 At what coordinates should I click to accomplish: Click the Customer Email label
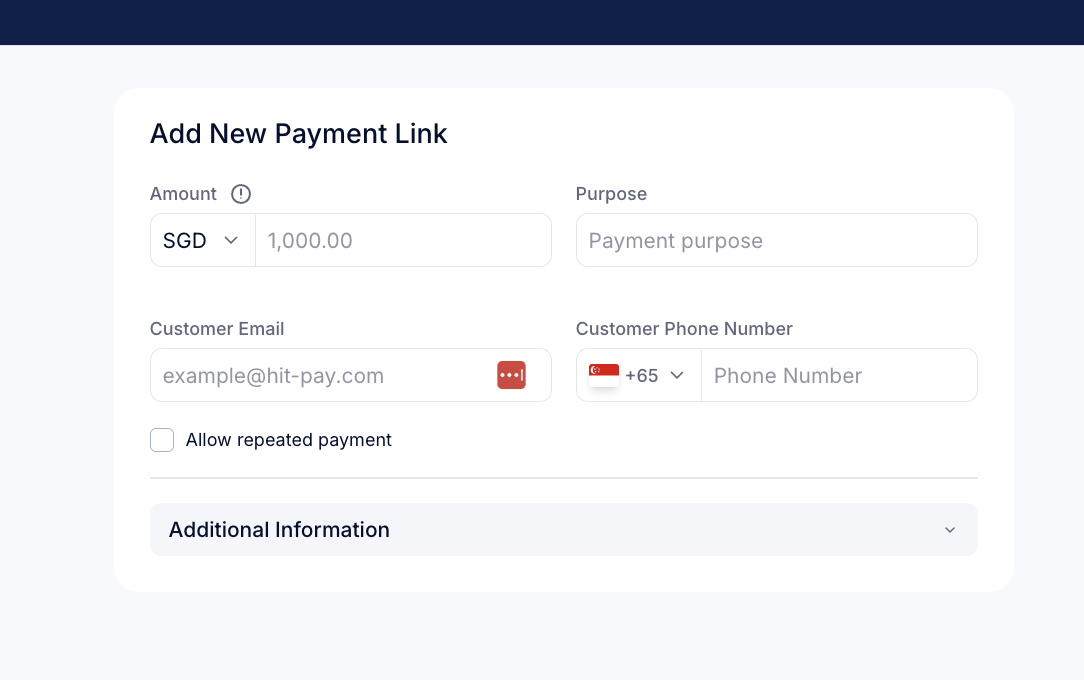pos(217,329)
